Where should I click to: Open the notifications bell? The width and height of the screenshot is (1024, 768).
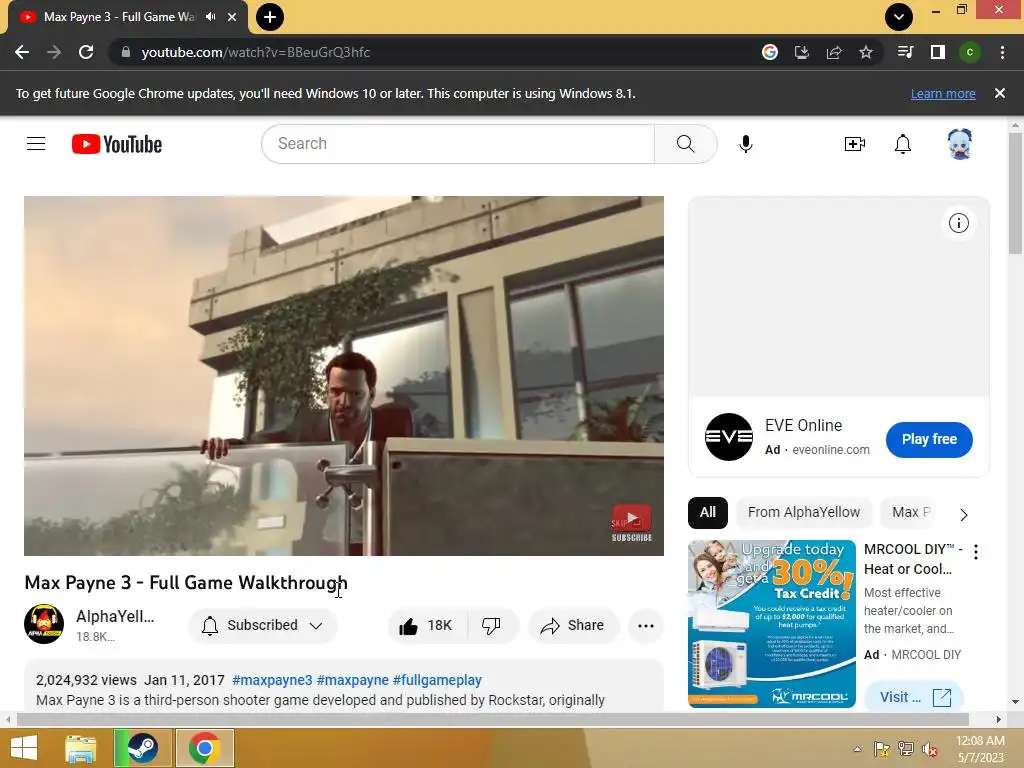[903, 144]
